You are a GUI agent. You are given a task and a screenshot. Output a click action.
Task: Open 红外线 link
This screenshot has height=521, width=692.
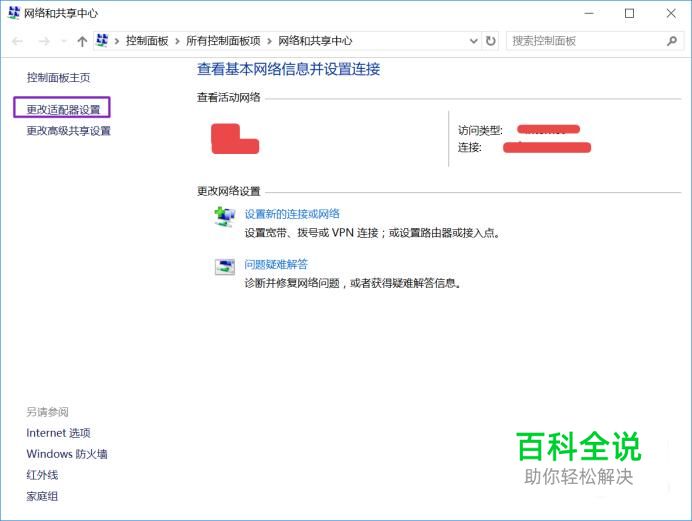point(42,475)
